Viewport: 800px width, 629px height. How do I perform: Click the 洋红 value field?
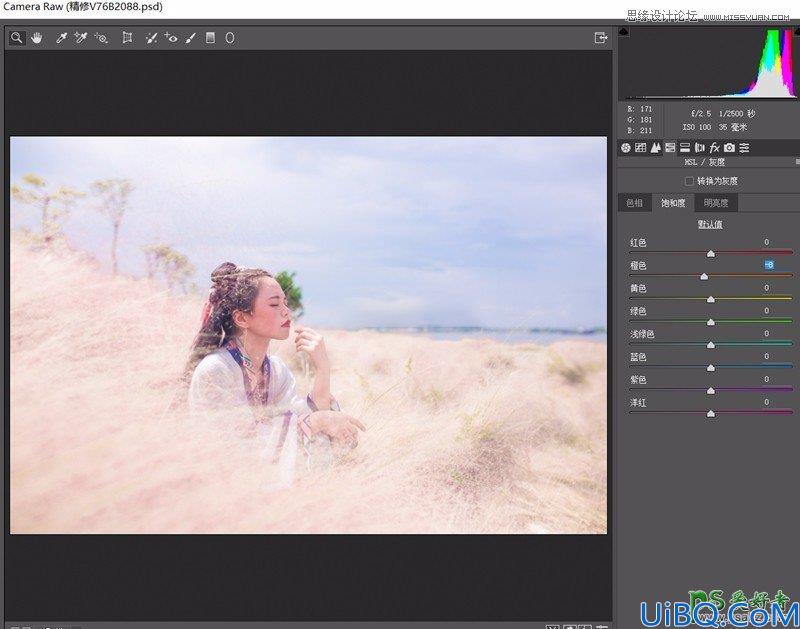click(x=766, y=402)
